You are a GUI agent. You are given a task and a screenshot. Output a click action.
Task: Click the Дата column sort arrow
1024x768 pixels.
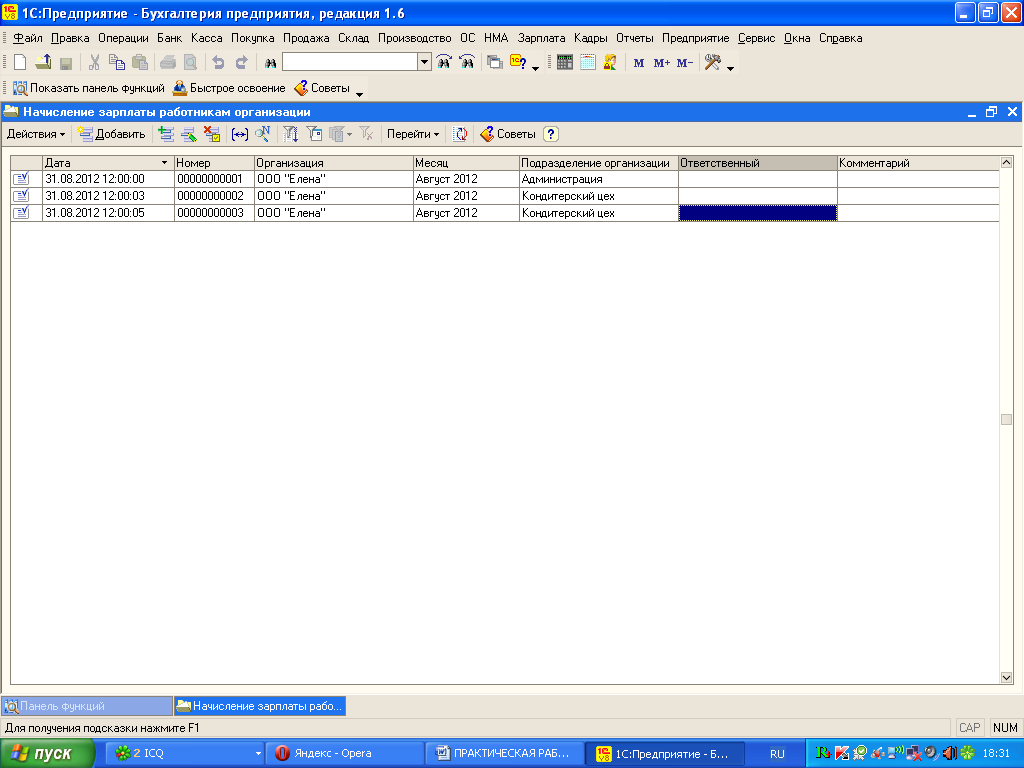pyautogui.click(x=164, y=163)
